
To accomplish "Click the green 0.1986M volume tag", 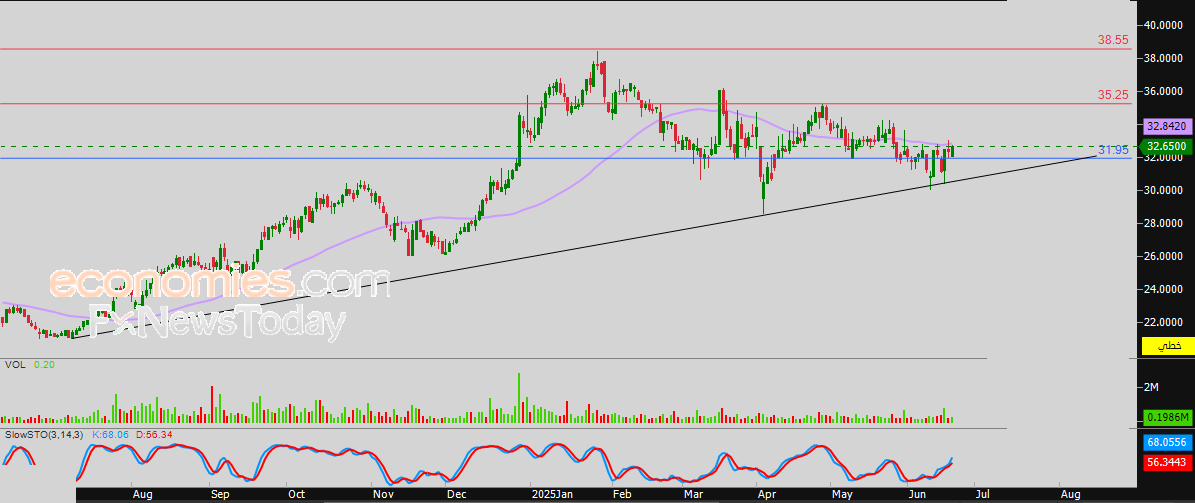I will 1168,417.
